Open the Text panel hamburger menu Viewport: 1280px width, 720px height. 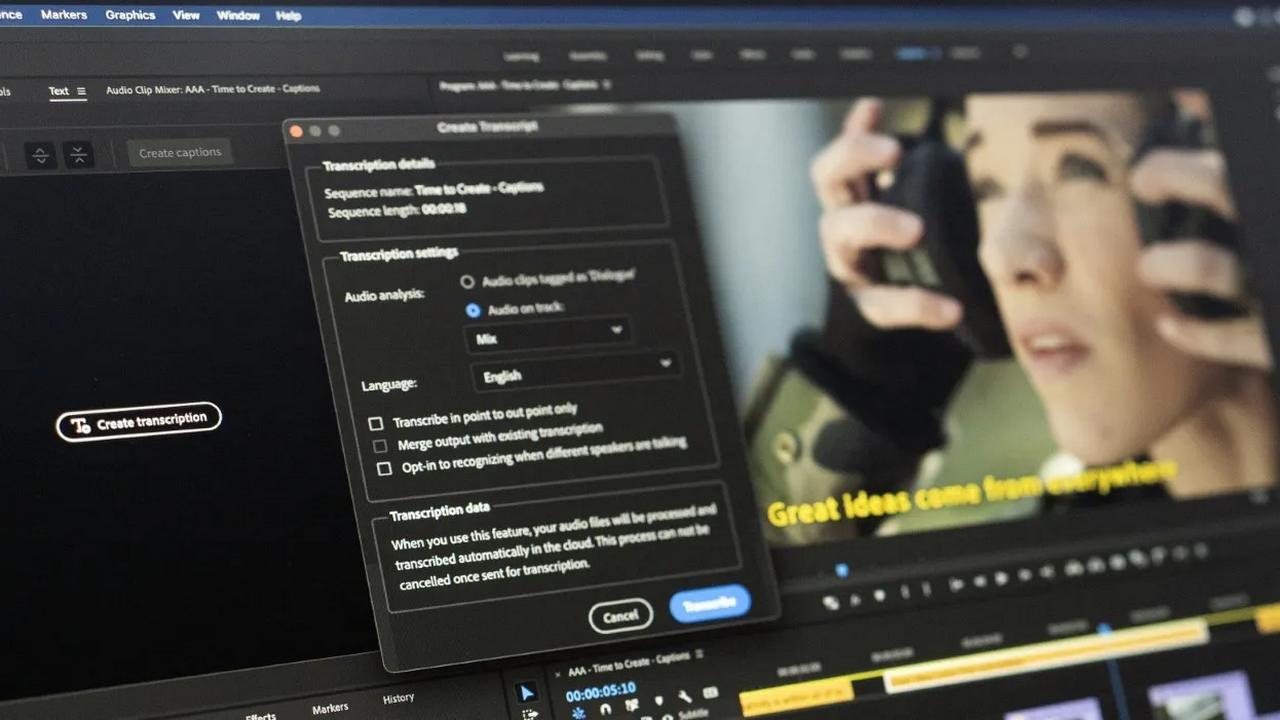[81, 91]
